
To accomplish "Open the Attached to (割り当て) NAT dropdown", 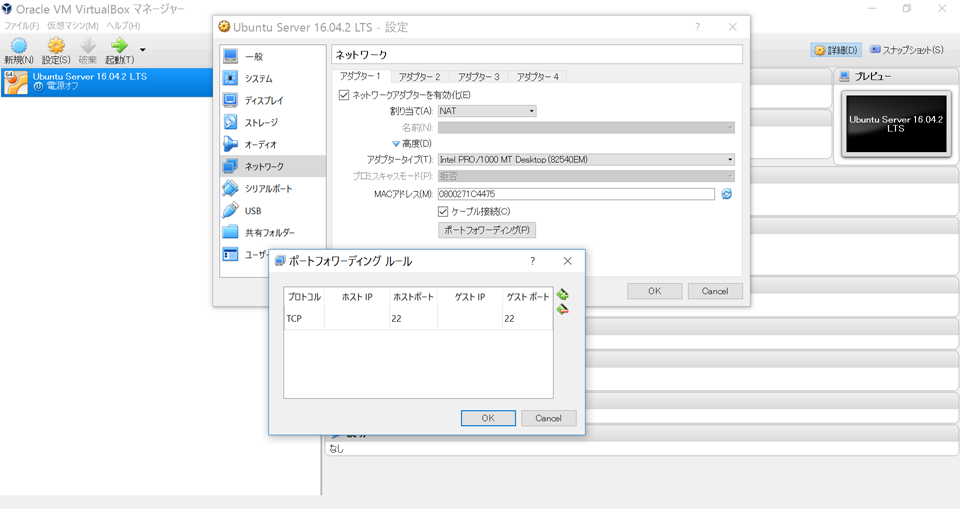I will (x=487, y=111).
